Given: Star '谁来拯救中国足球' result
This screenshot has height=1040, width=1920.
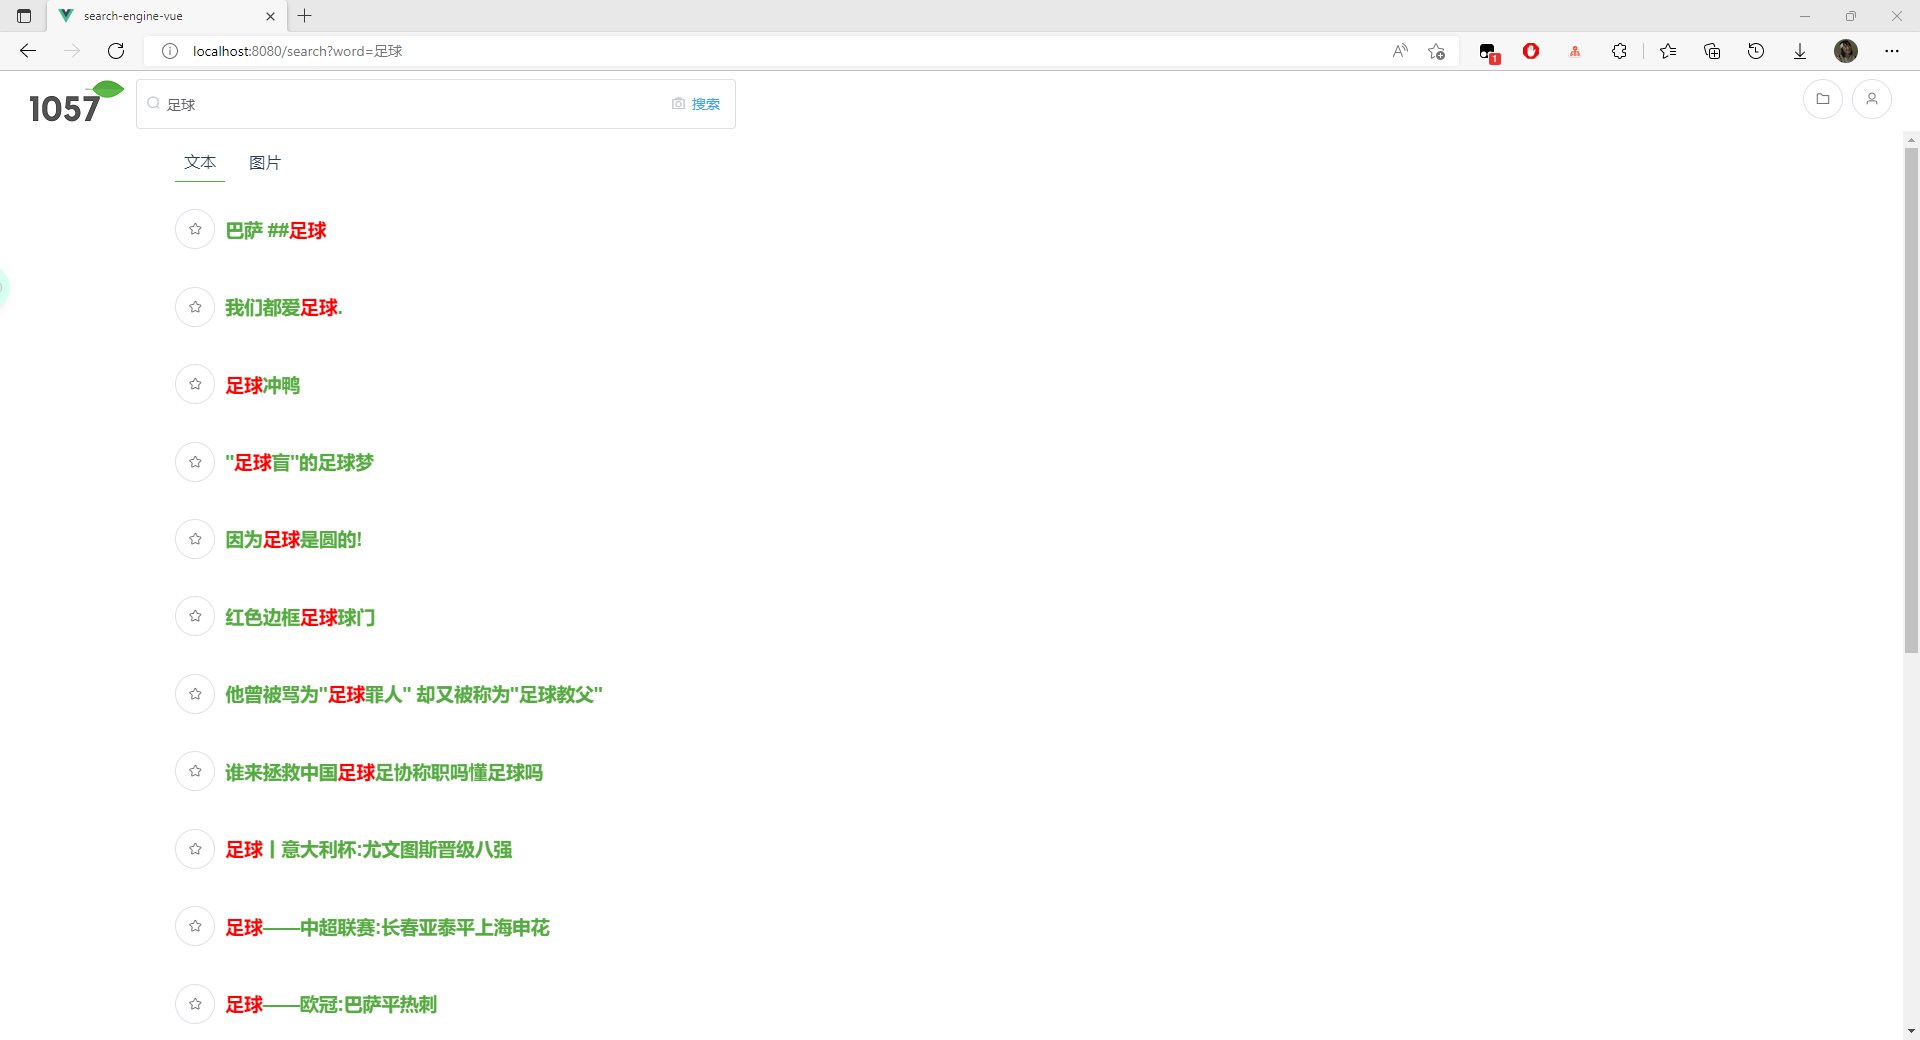Looking at the screenshot, I should (195, 771).
